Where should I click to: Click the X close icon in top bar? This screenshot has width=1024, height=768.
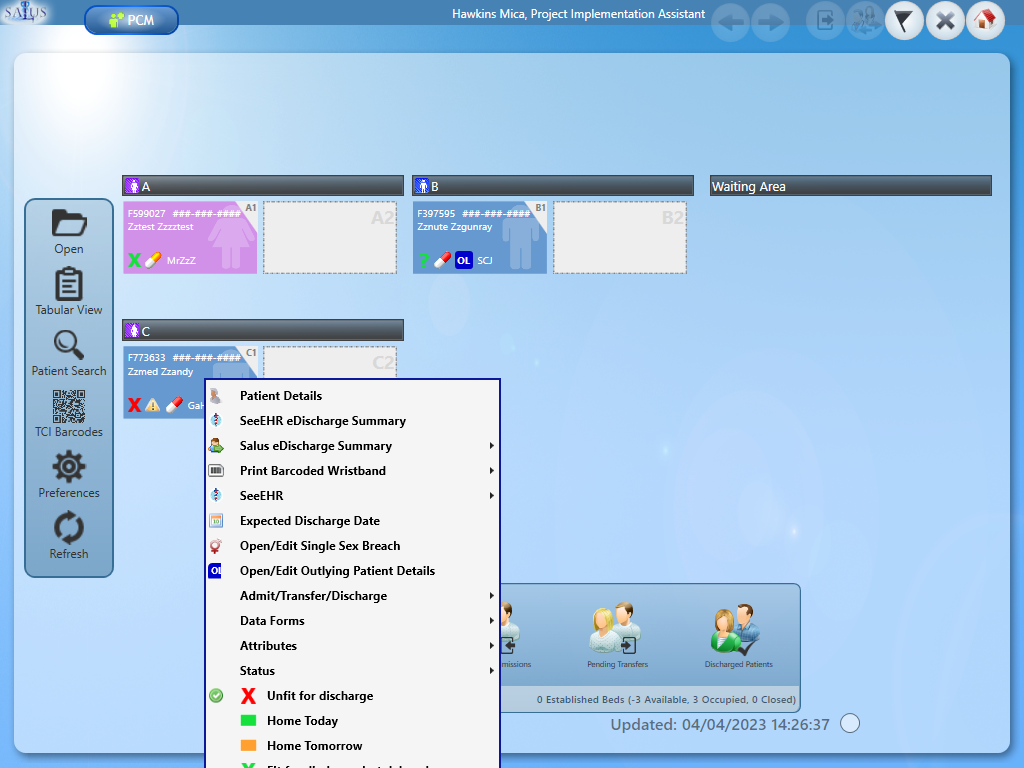tap(944, 21)
